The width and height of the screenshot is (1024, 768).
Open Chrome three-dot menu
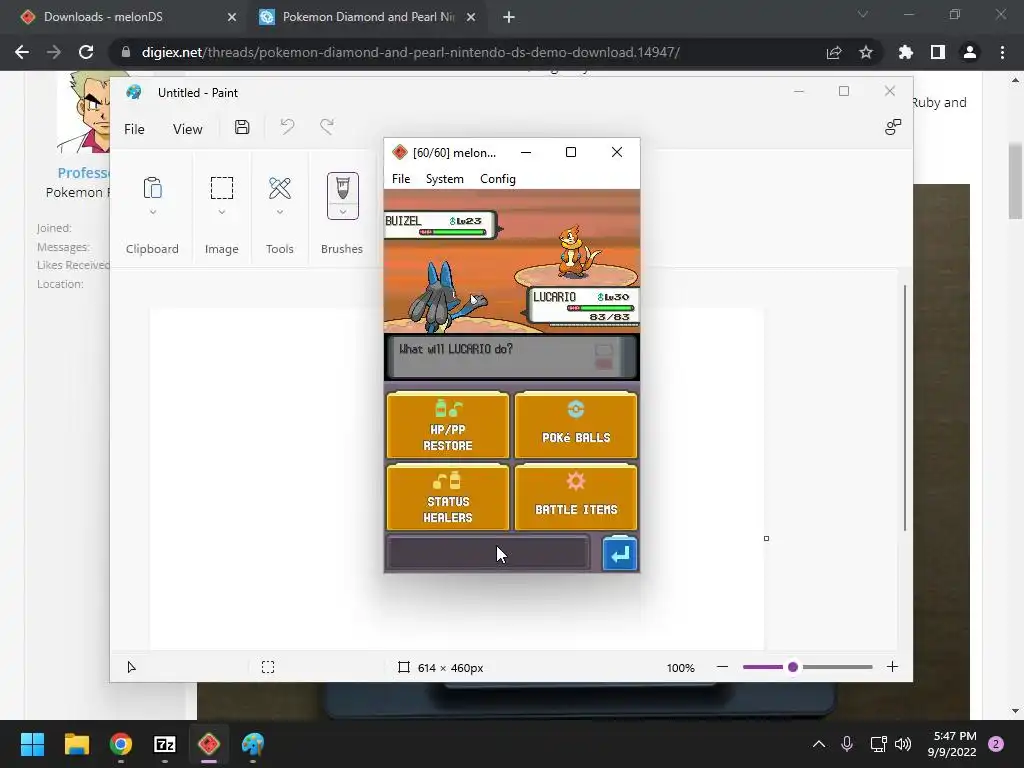tap(1002, 52)
